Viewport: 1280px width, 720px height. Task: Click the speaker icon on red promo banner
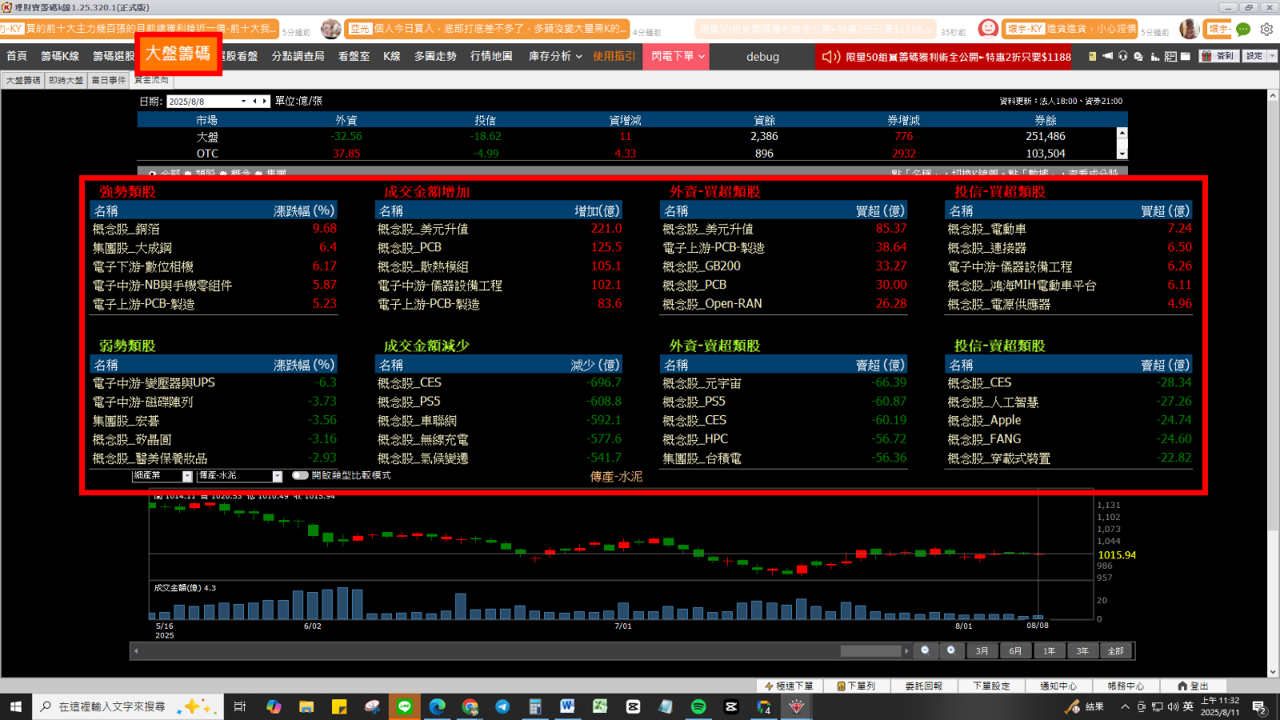click(x=830, y=57)
